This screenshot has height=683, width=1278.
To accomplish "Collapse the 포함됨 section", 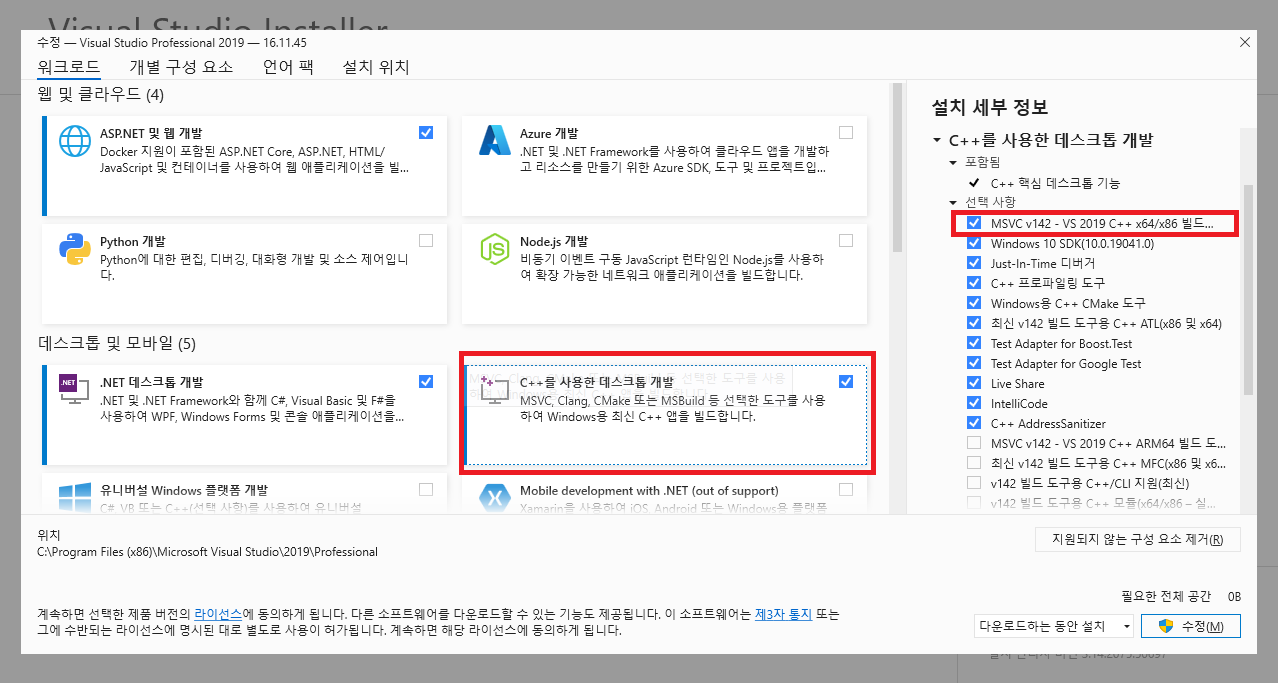I will click(x=953, y=162).
